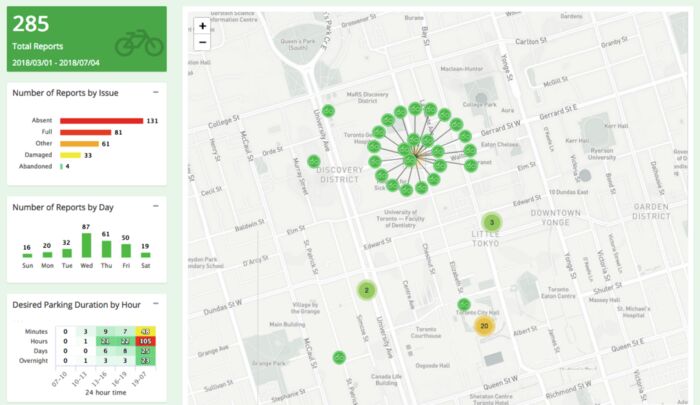Screen dimensions: 700x405
Task: Click the Abandoned bar showing 4
Action: pos(62,167)
